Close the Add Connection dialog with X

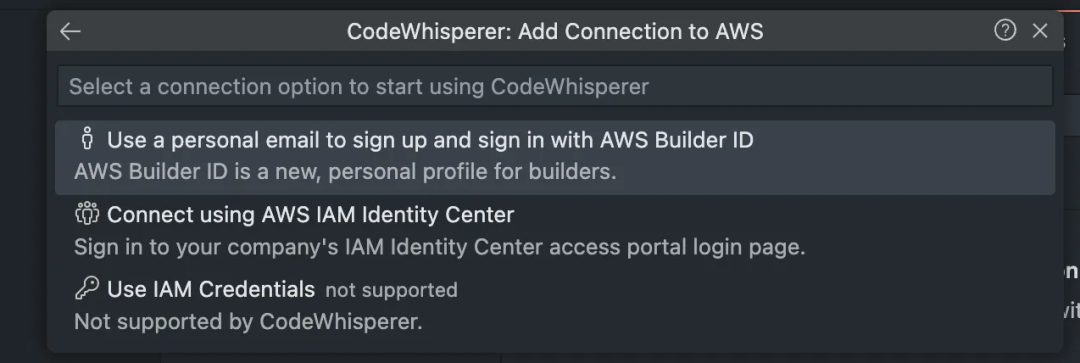coord(1040,31)
